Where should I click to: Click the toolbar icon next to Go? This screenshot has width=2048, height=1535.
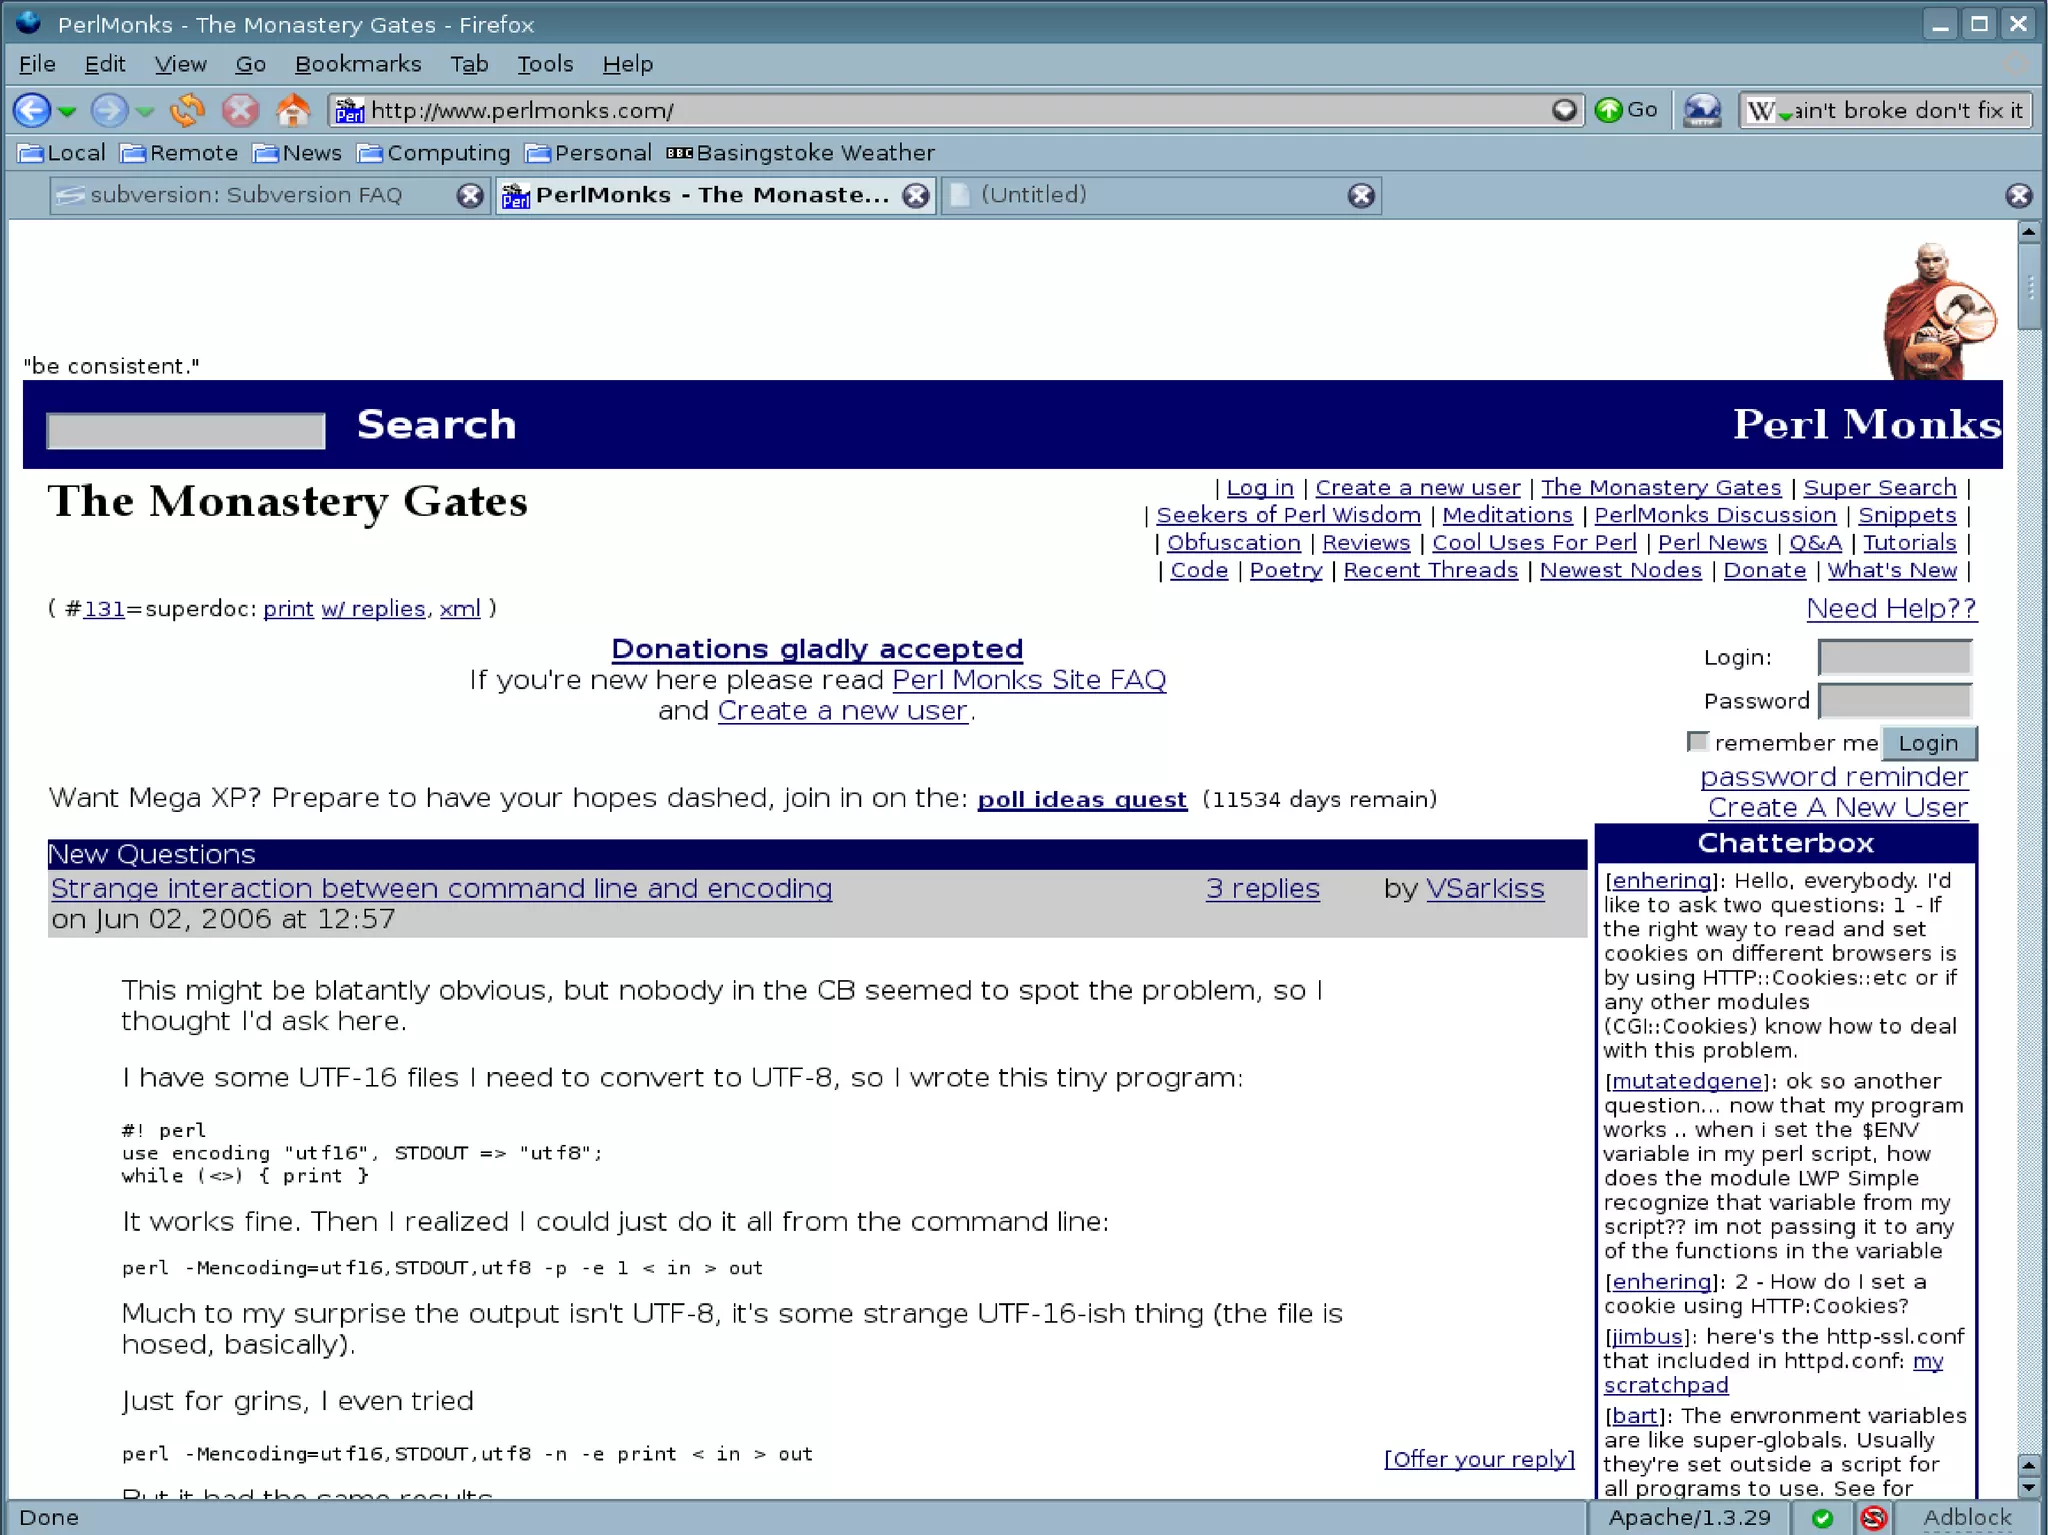(x=1702, y=110)
